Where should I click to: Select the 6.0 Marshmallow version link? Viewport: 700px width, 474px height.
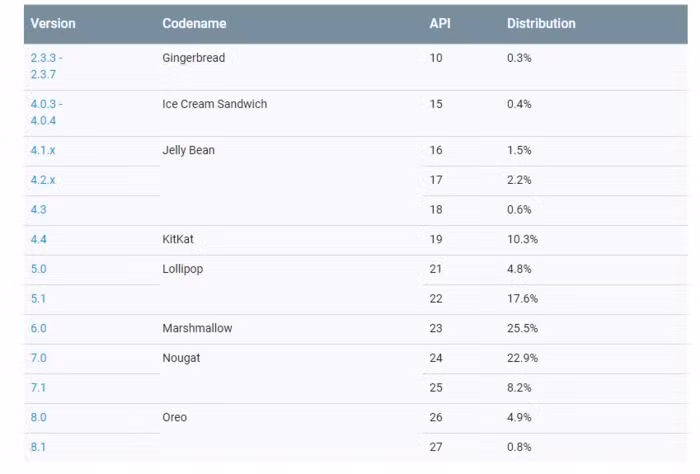coord(39,328)
